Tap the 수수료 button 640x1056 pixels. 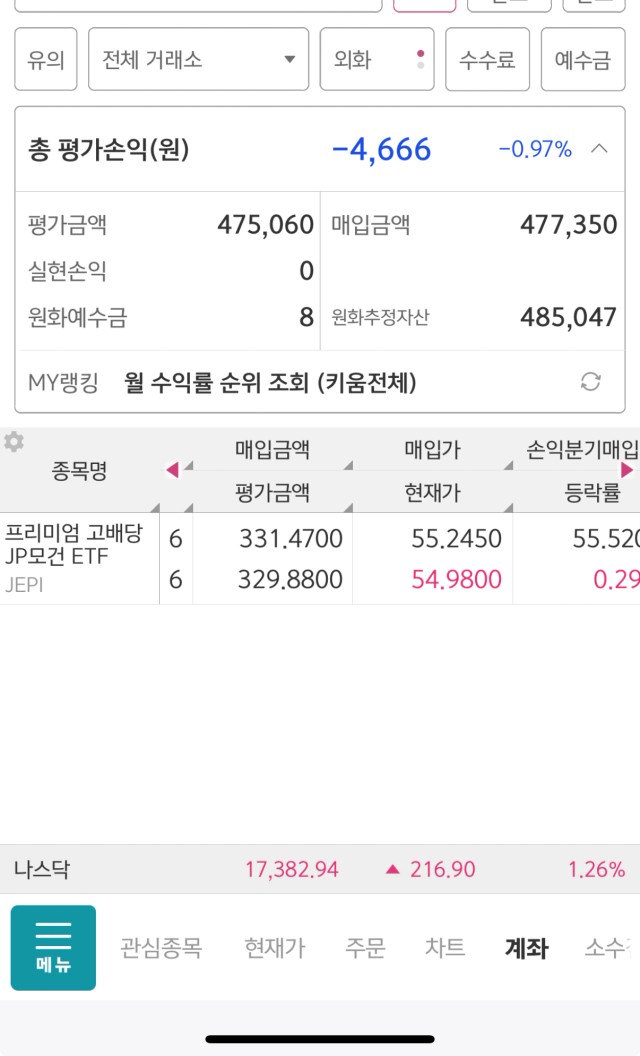pos(487,59)
